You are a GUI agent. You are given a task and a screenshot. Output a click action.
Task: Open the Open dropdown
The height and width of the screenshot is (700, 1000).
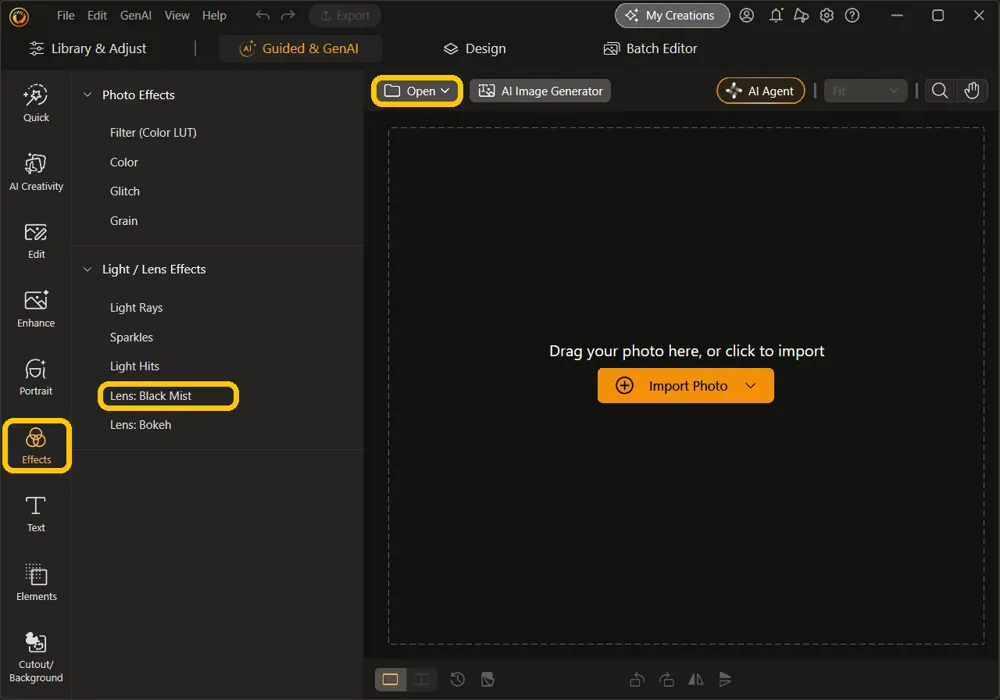click(417, 91)
